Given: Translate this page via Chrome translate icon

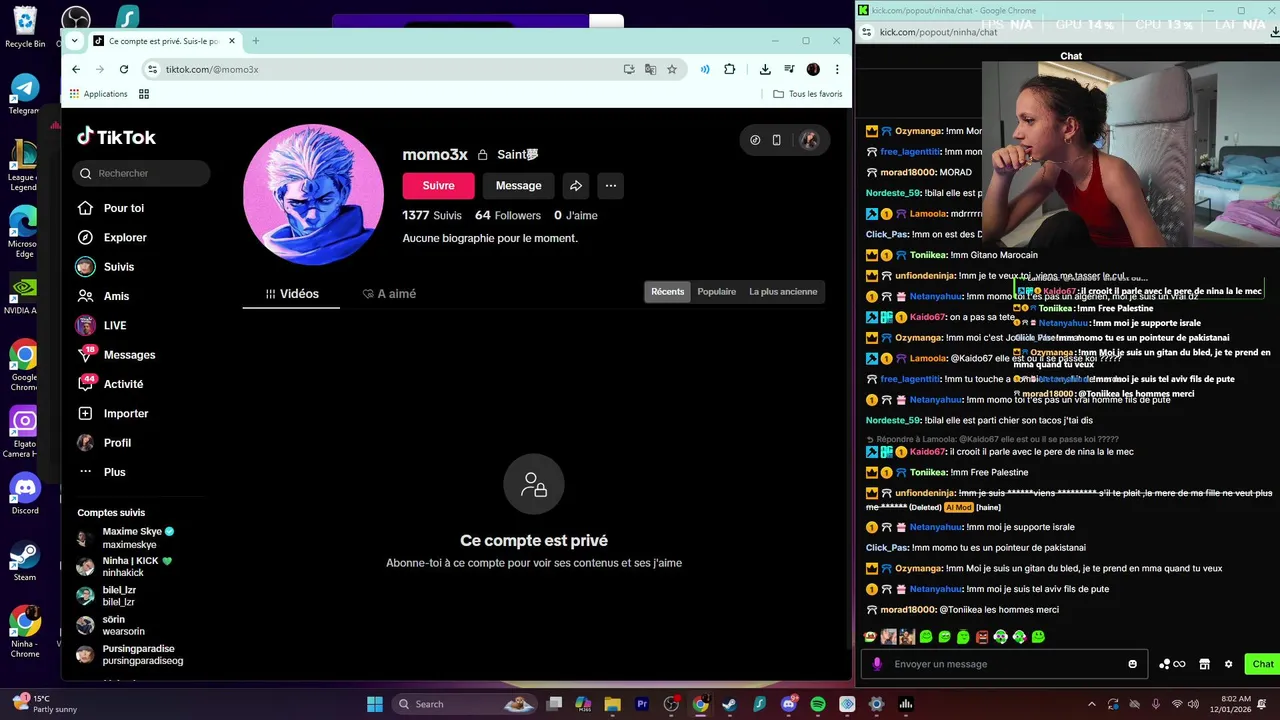Looking at the screenshot, I should [x=650, y=69].
